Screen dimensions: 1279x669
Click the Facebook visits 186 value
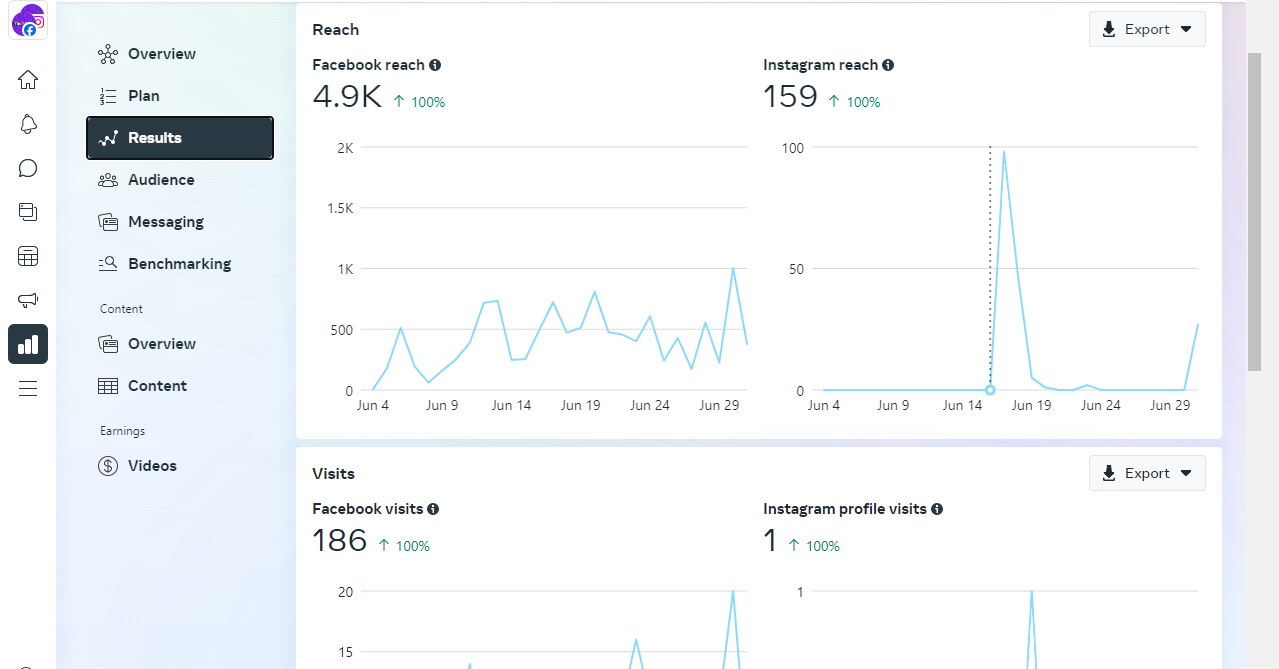click(x=340, y=541)
